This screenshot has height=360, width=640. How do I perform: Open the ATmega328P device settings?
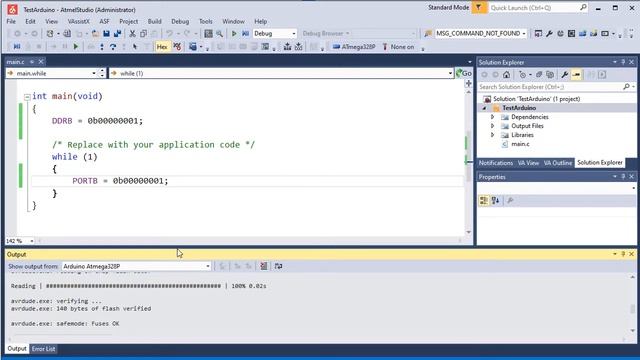tap(354, 47)
